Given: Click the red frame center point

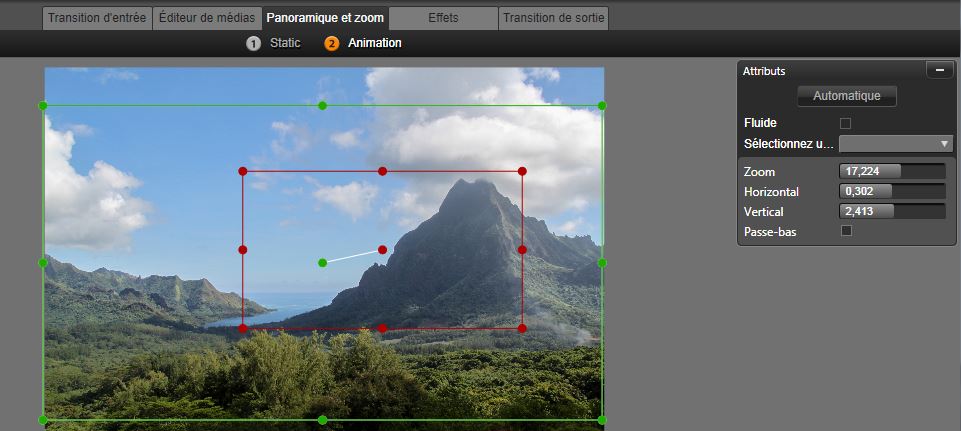Looking at the screenshot, I should pyautogui.click(x=382, y=250).
